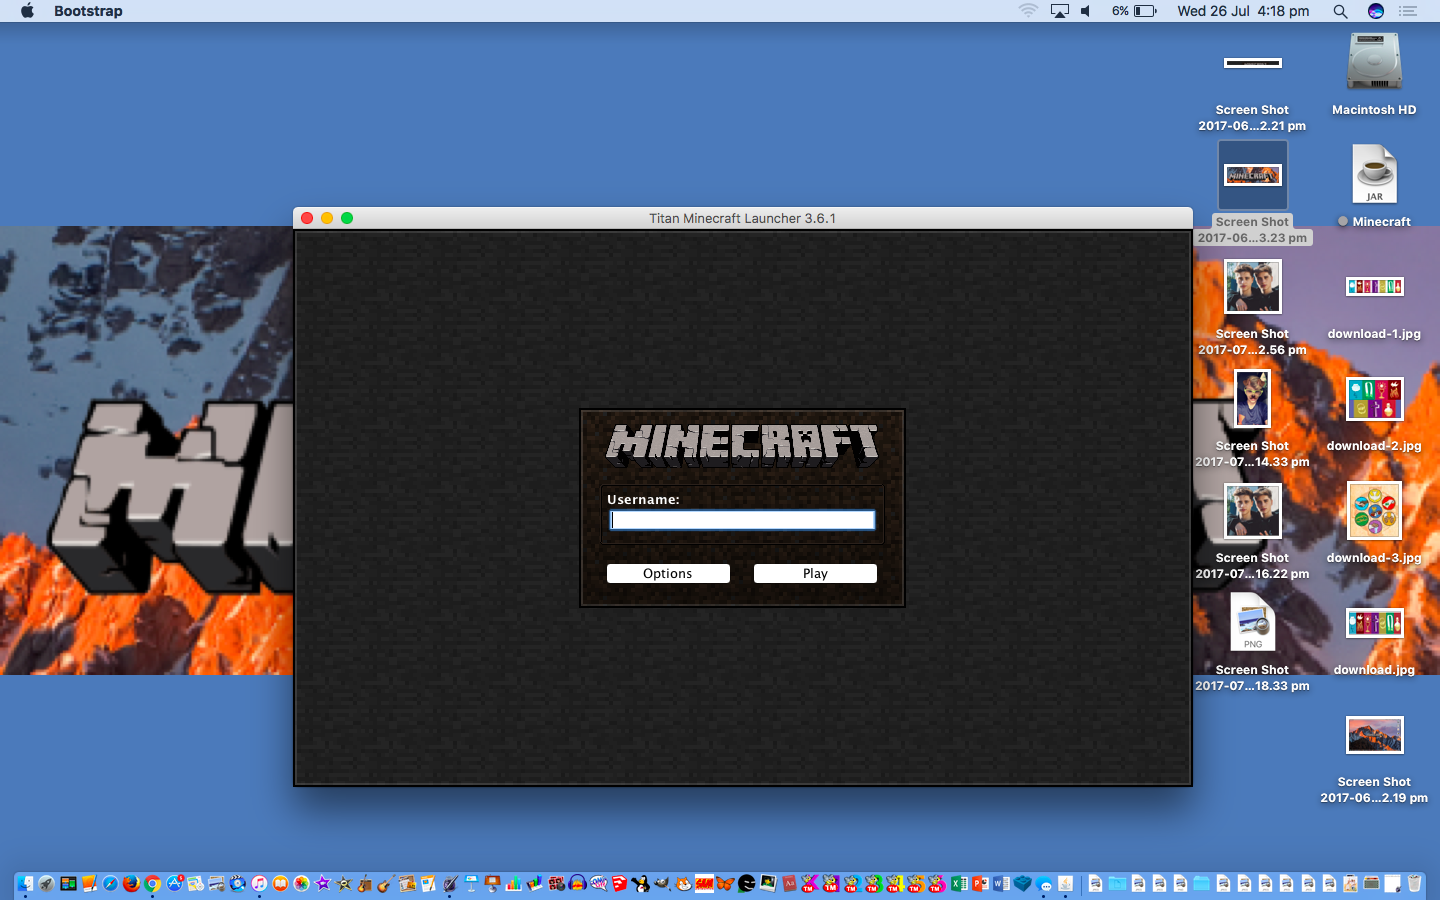Viewport: 1440px width, 900px height.
Task: Select the Minecraft JAR file on desktop
Action: coord(1374,185)
